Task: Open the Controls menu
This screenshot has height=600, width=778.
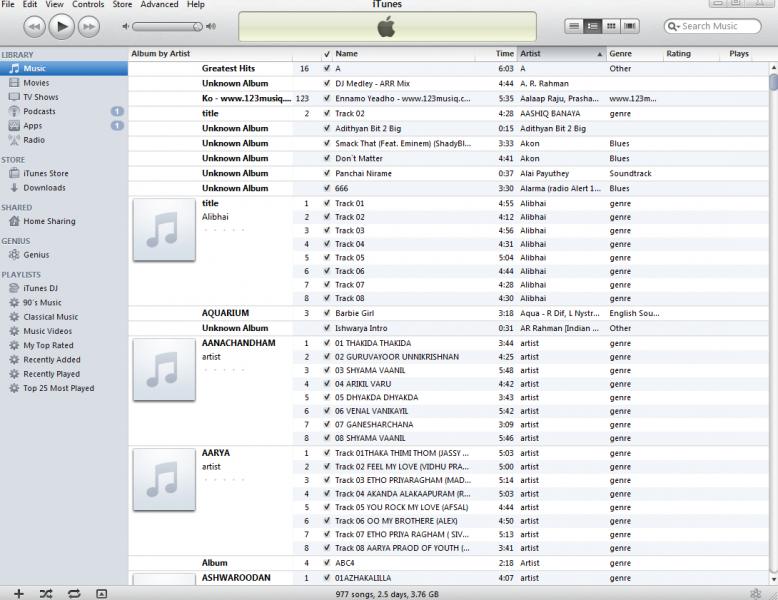Action: coord(88,5)
